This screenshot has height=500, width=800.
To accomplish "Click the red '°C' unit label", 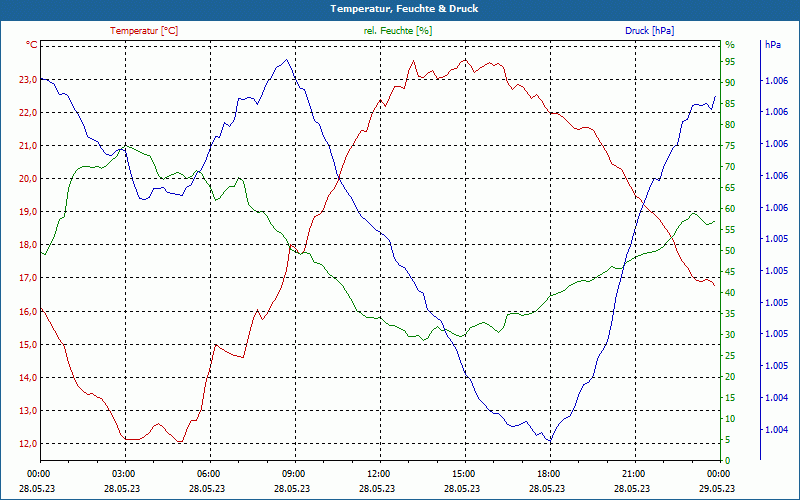I will 32,45.
